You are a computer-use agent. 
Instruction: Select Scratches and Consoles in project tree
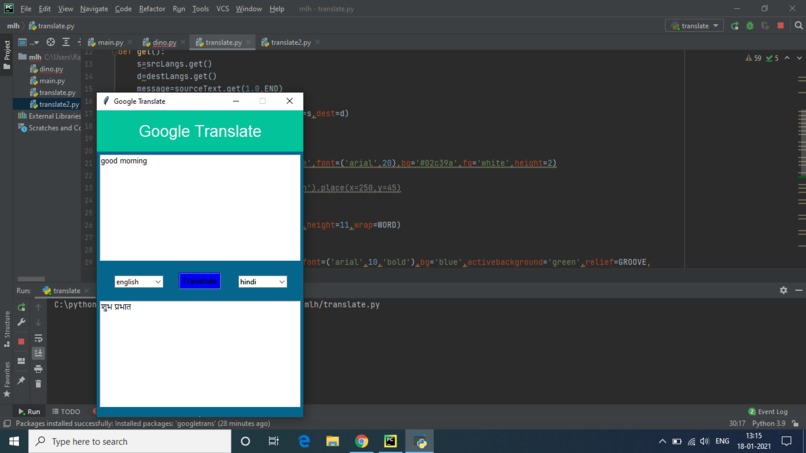coord(49,128)
